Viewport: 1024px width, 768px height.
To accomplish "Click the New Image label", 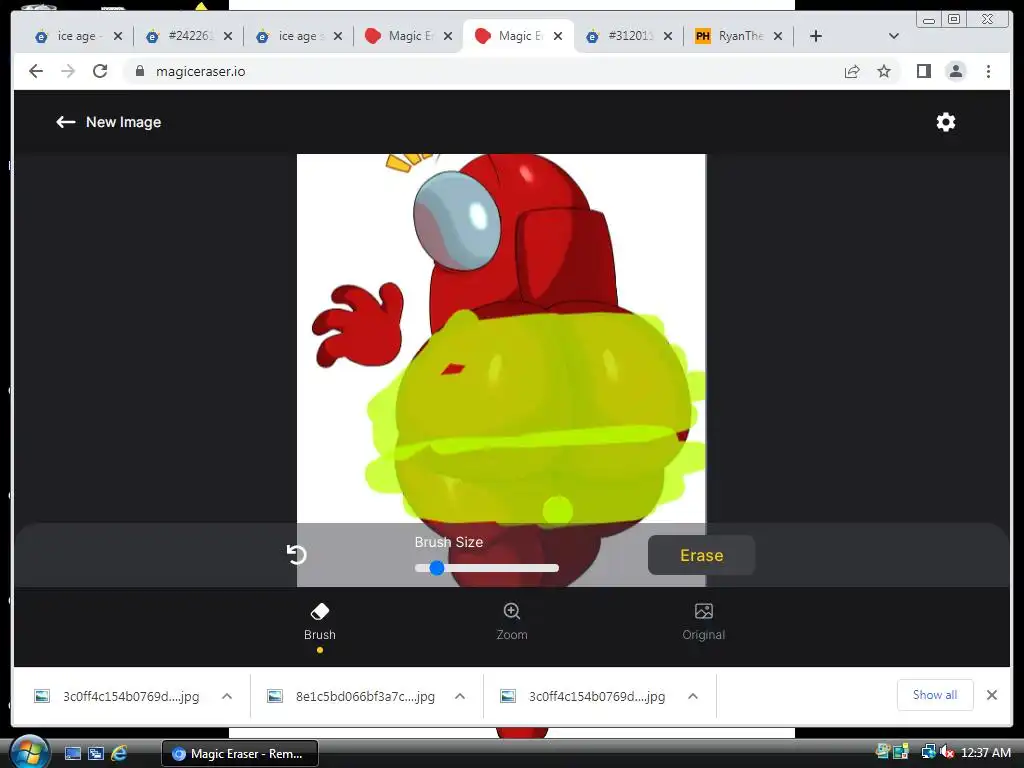I will pyautogui.click(x=123, y=122).
